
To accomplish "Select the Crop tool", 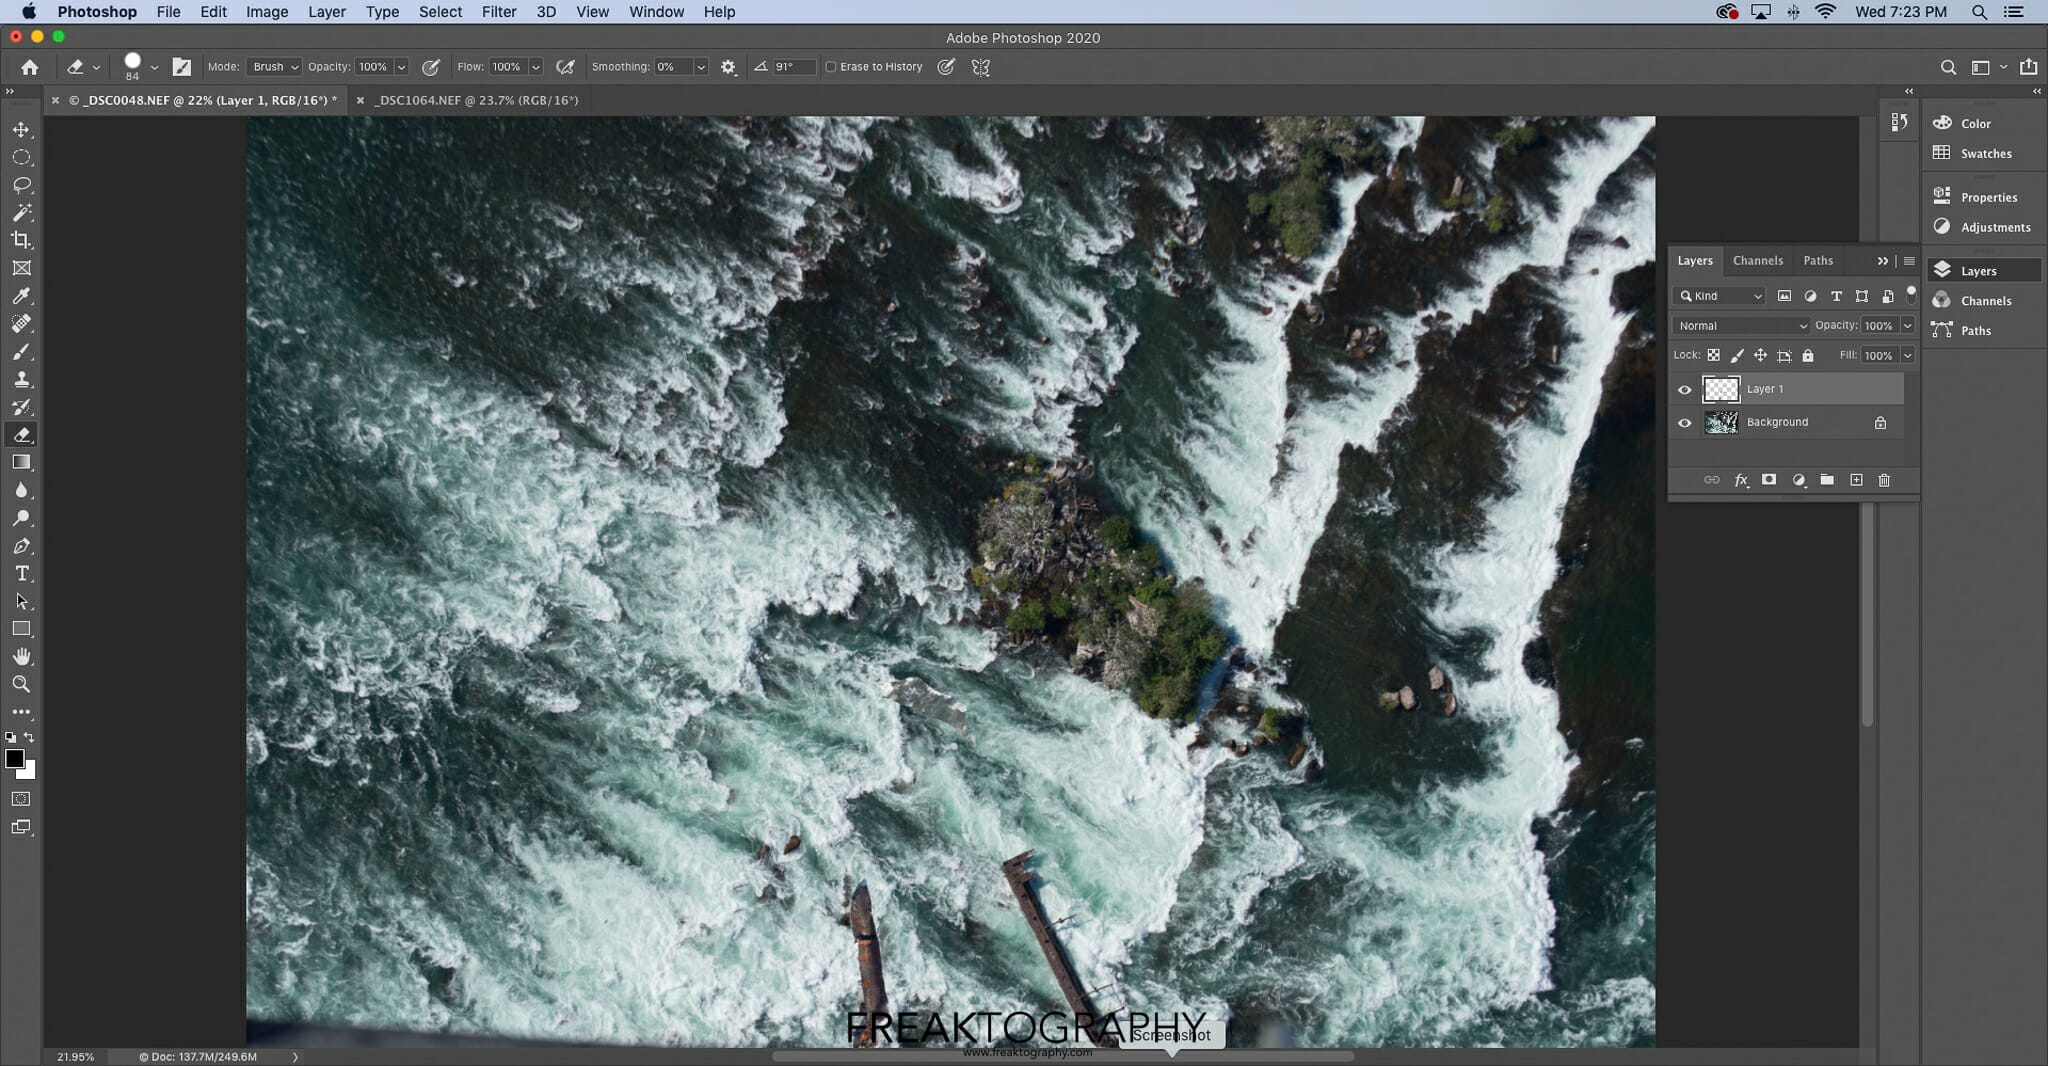I will pyautogui.click(x=21, y=241).
